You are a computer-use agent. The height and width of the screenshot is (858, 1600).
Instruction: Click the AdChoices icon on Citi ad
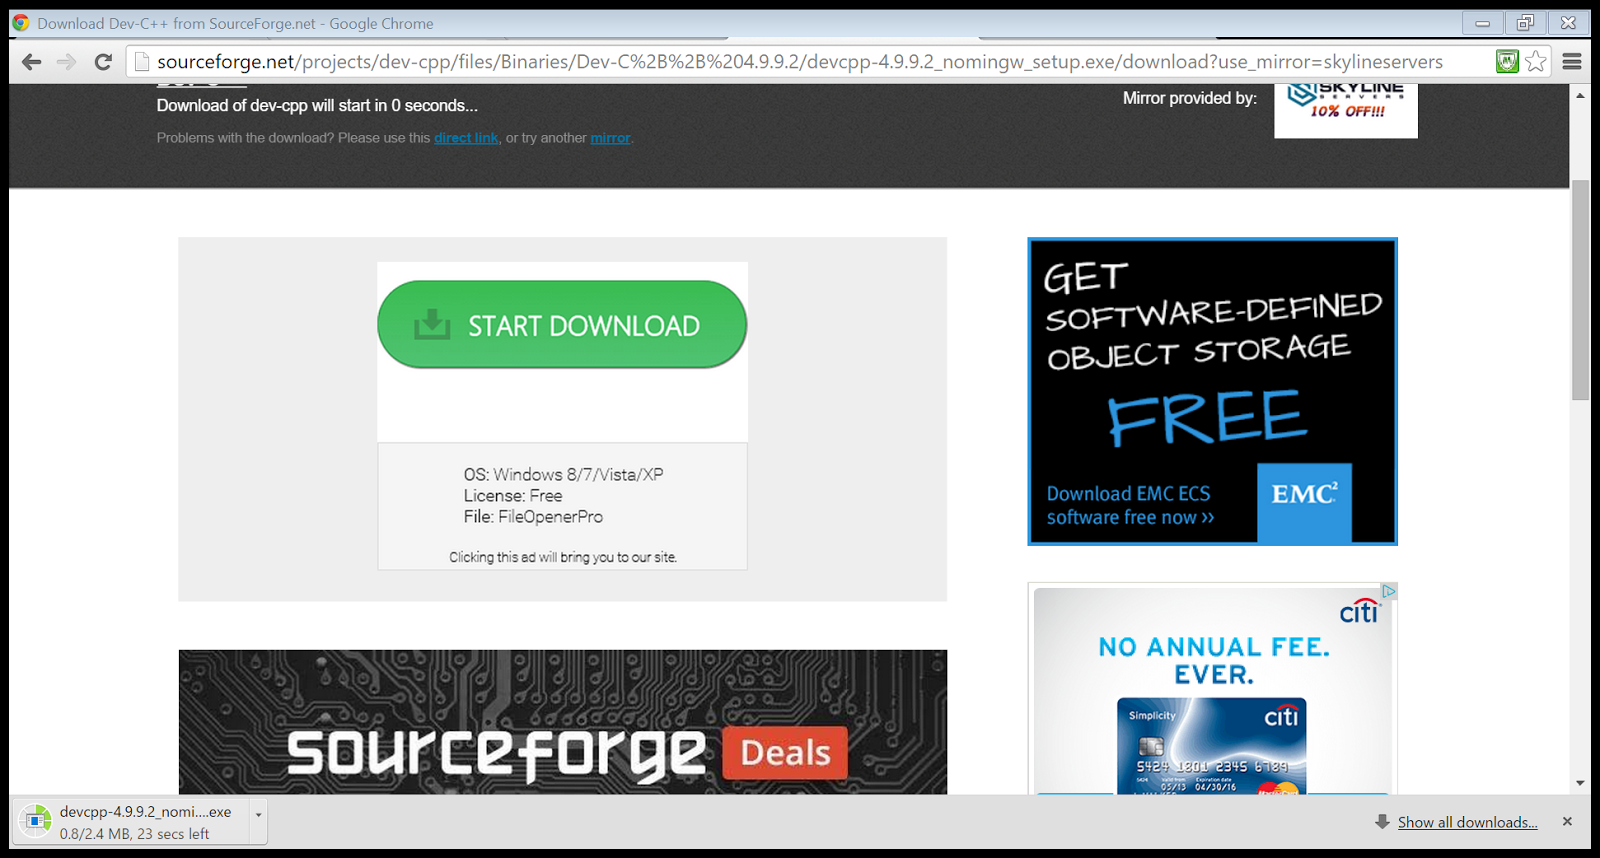[1389, 591]
